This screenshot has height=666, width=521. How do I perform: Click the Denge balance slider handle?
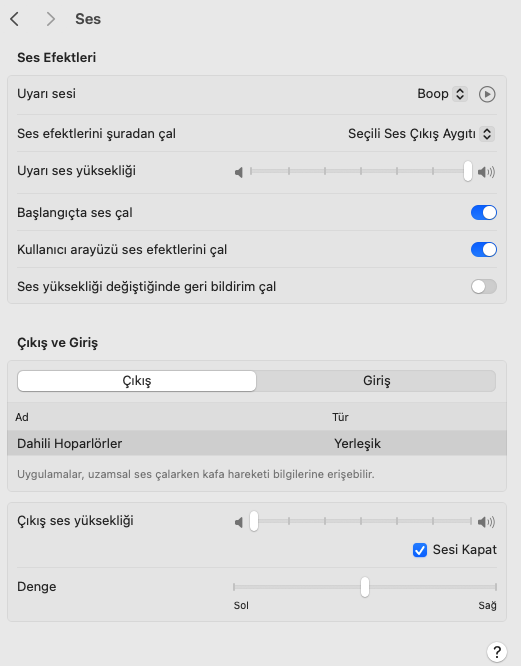pos(365,587)
